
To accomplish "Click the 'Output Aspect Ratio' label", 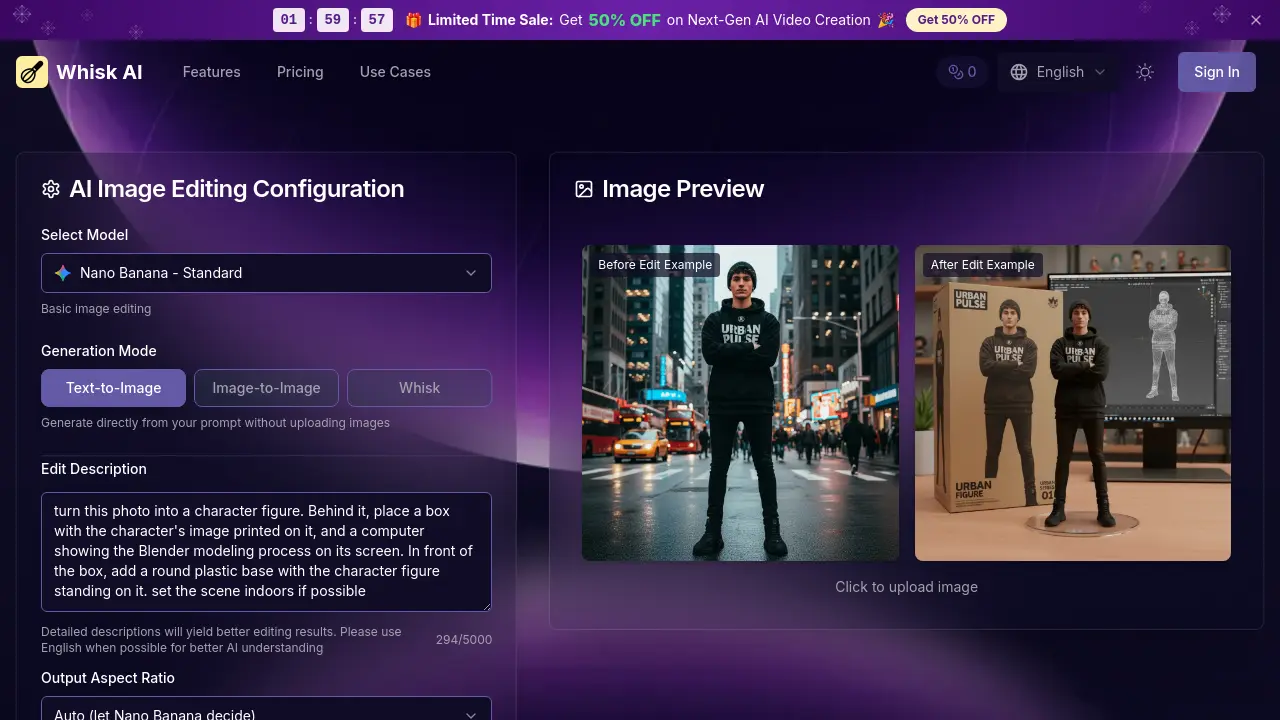I will point(108,678).
